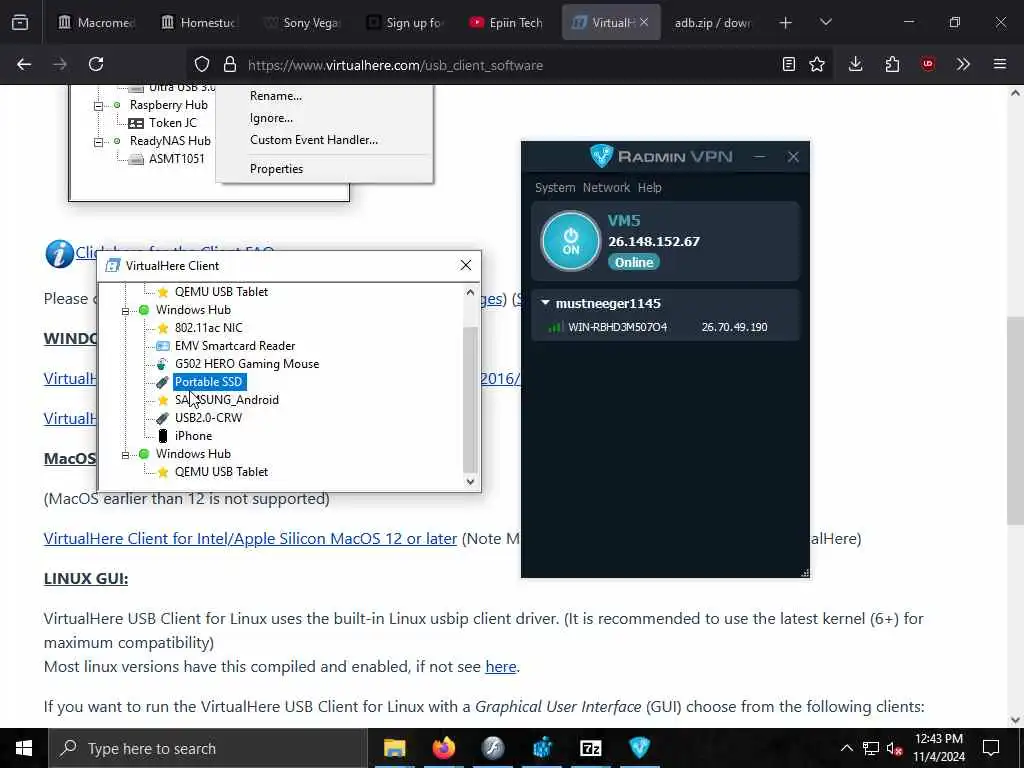Select the Token JC tree item
1024x768 pixels.
tap(172, 123)
